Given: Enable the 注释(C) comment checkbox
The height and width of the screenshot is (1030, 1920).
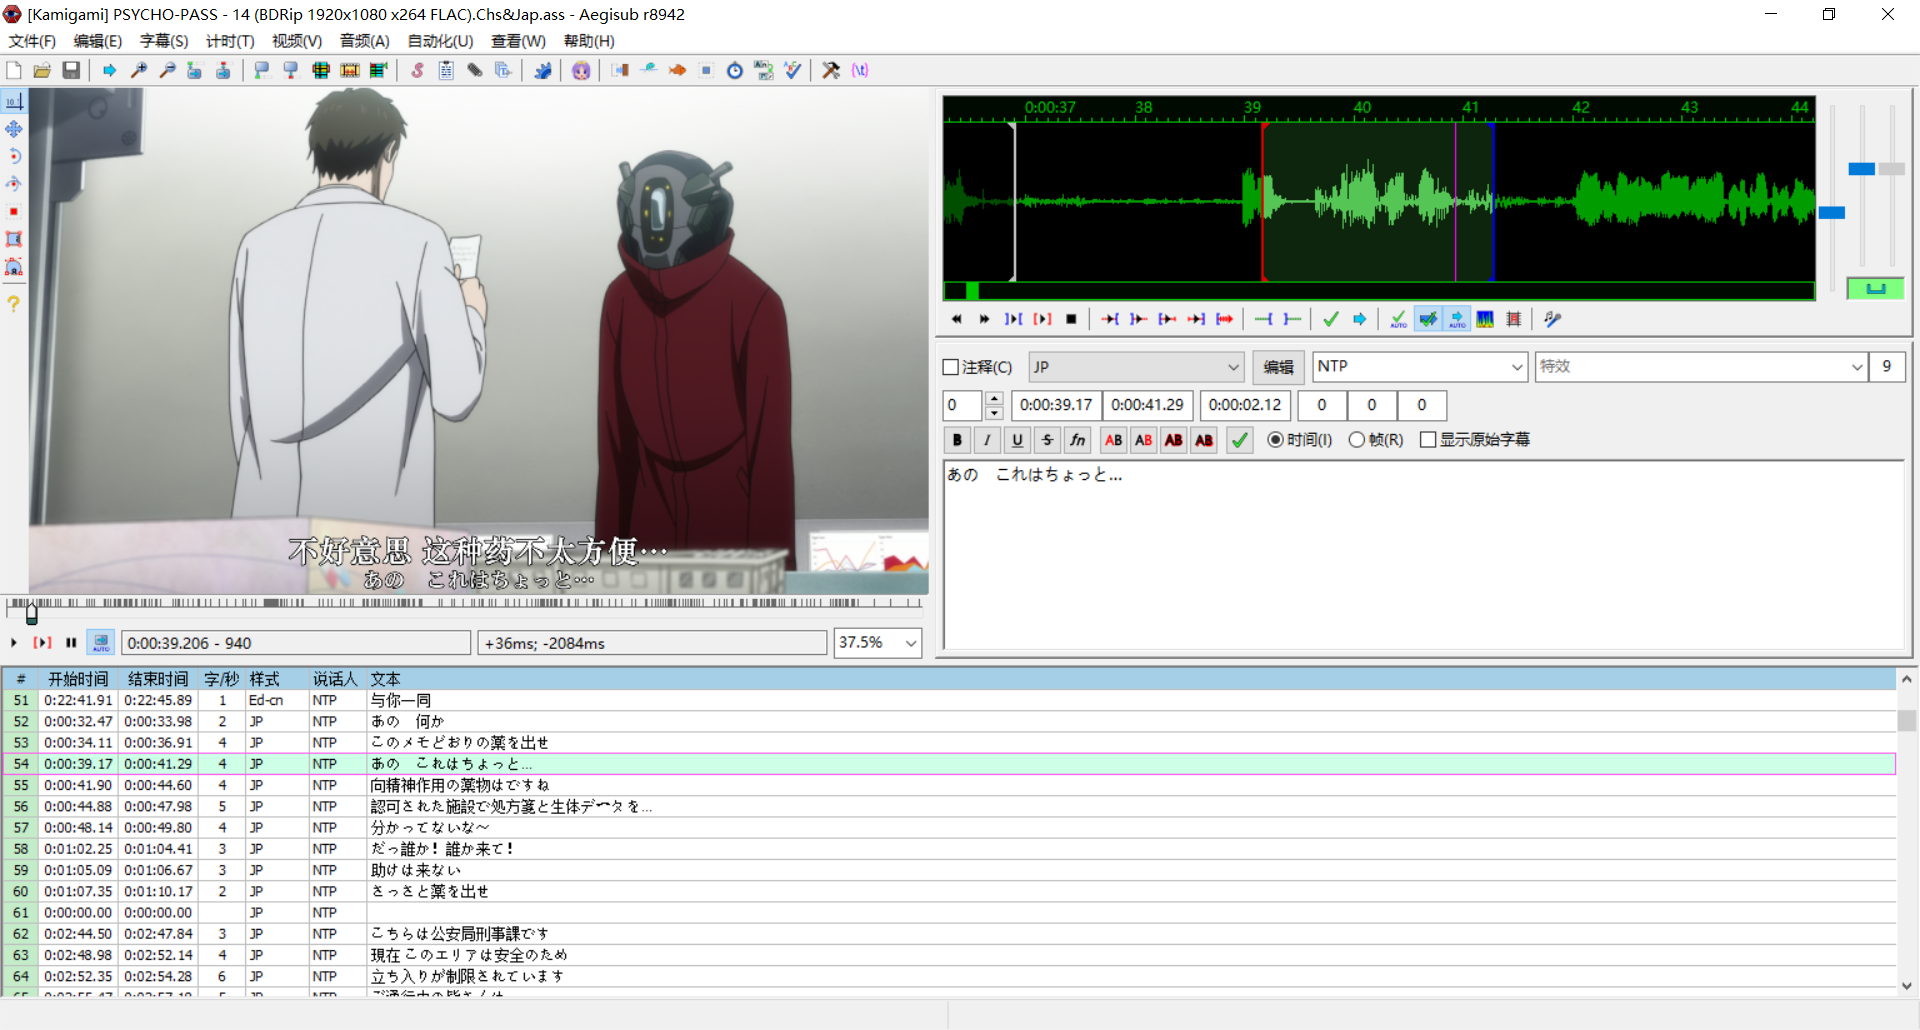Looking at the screenshot, I should pos(951,367).
